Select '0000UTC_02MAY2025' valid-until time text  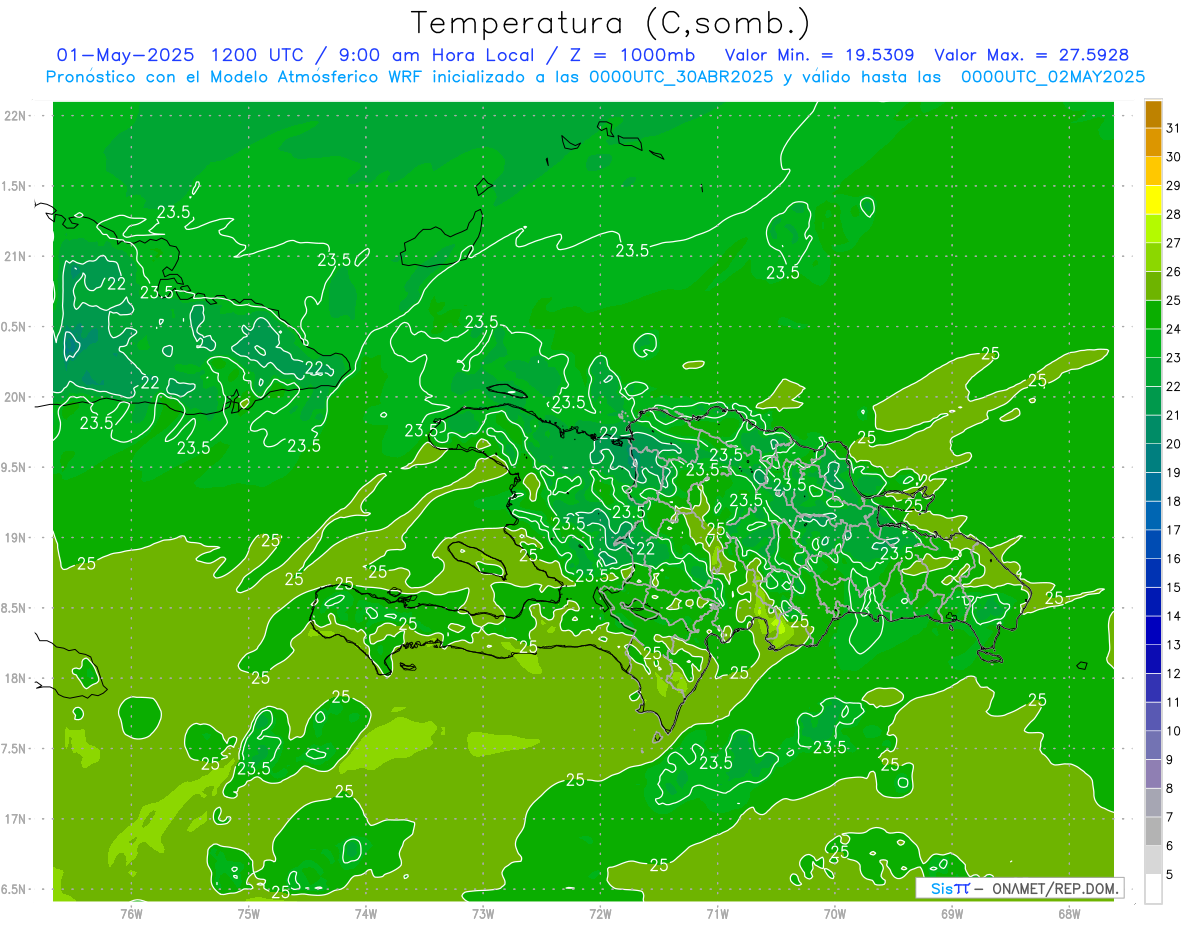click(x=1053, y=76)
